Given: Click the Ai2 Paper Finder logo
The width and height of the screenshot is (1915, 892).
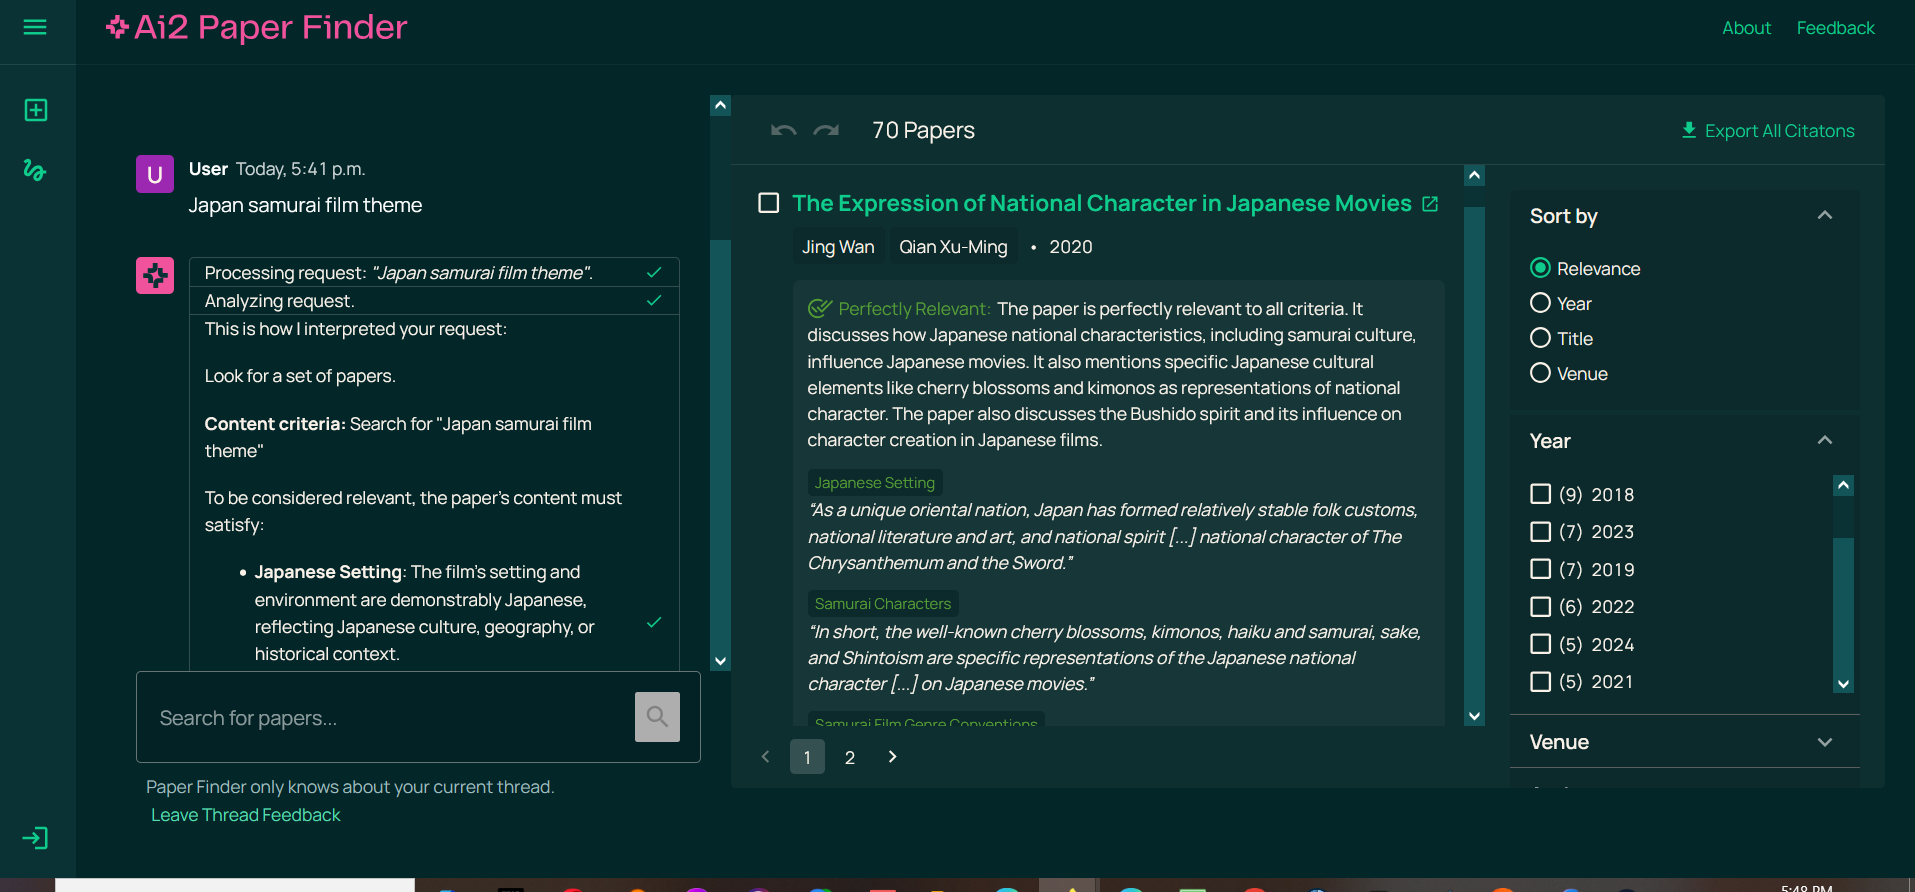Looking at the screenshot, I should click(257, 27).
